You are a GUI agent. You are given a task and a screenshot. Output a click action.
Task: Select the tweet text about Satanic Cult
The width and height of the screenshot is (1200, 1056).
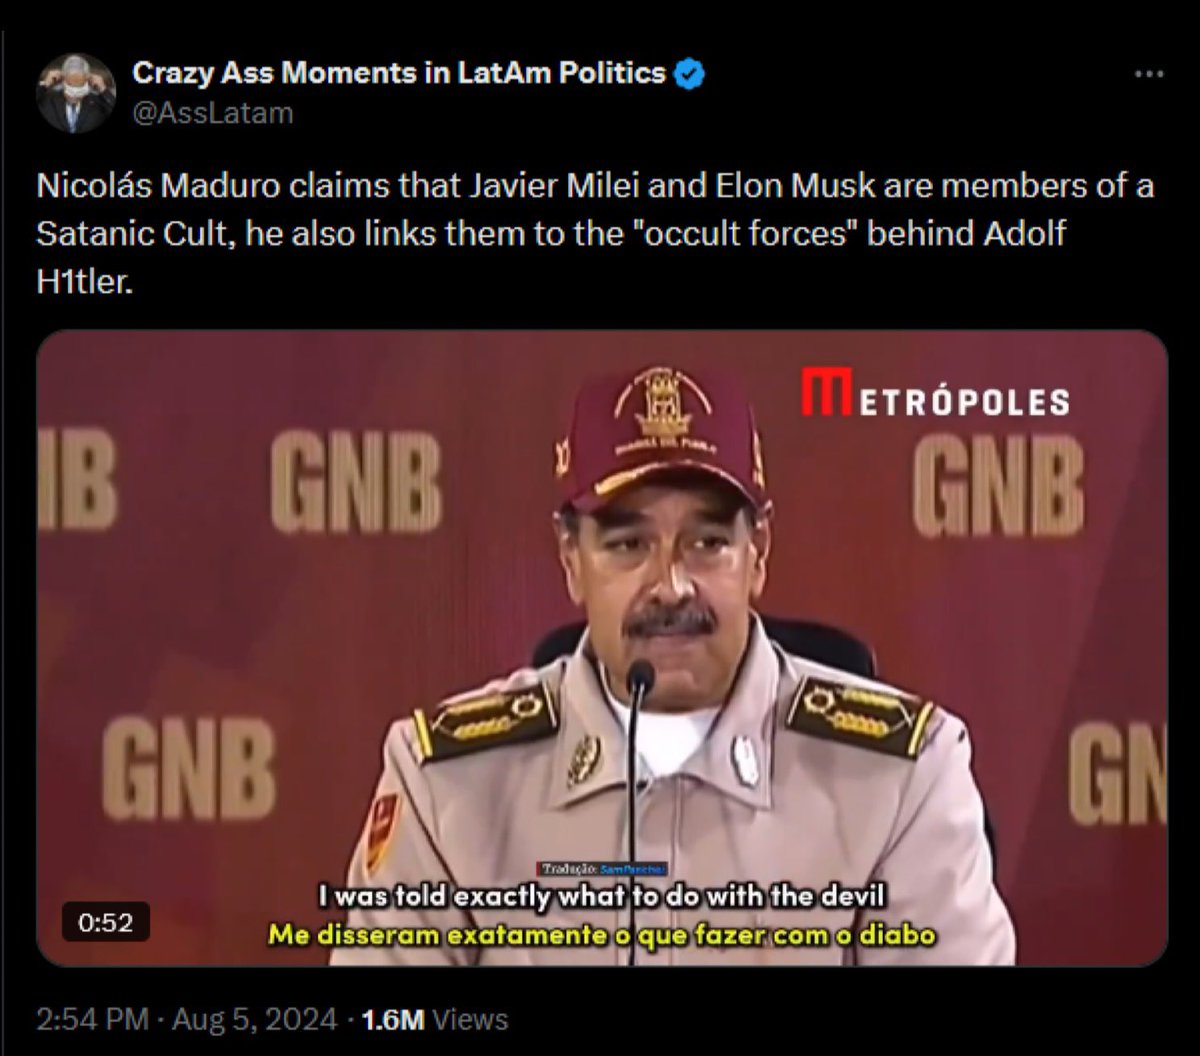pyautogui.click(x=595, y=235)
